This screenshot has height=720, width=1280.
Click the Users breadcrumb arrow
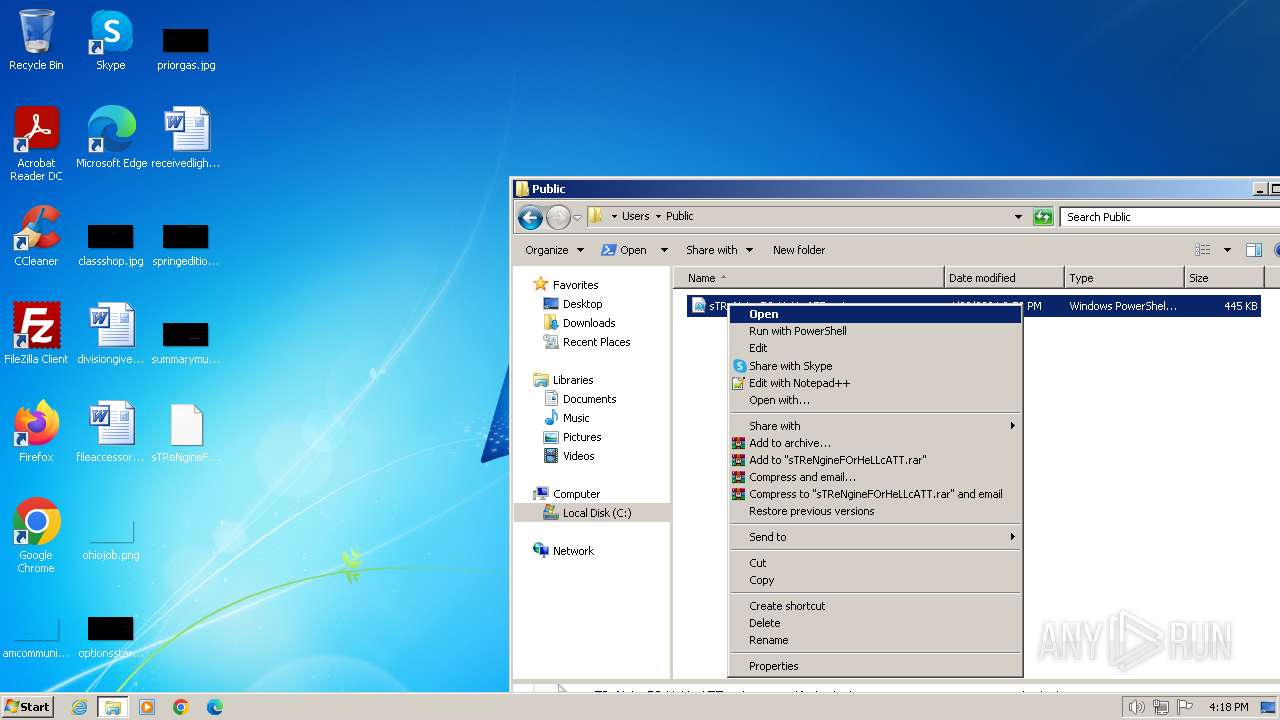click(658, 216)
